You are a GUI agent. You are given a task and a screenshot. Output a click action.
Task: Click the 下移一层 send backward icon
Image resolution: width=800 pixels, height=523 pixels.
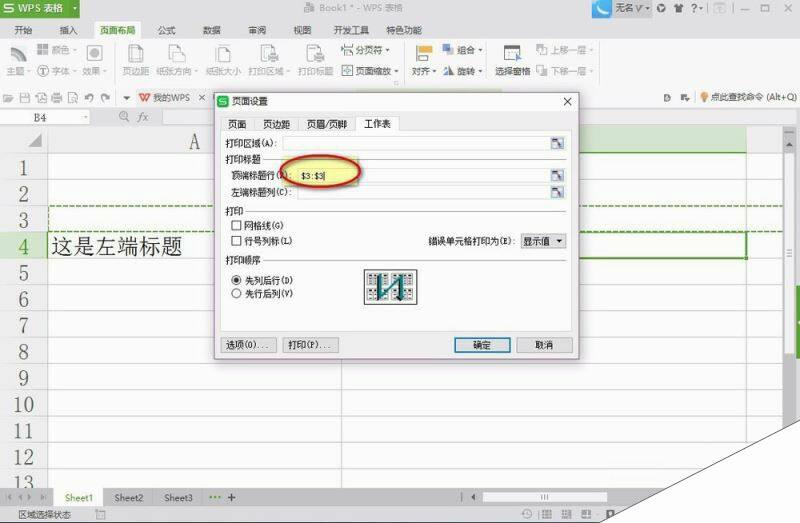[541, 71]
